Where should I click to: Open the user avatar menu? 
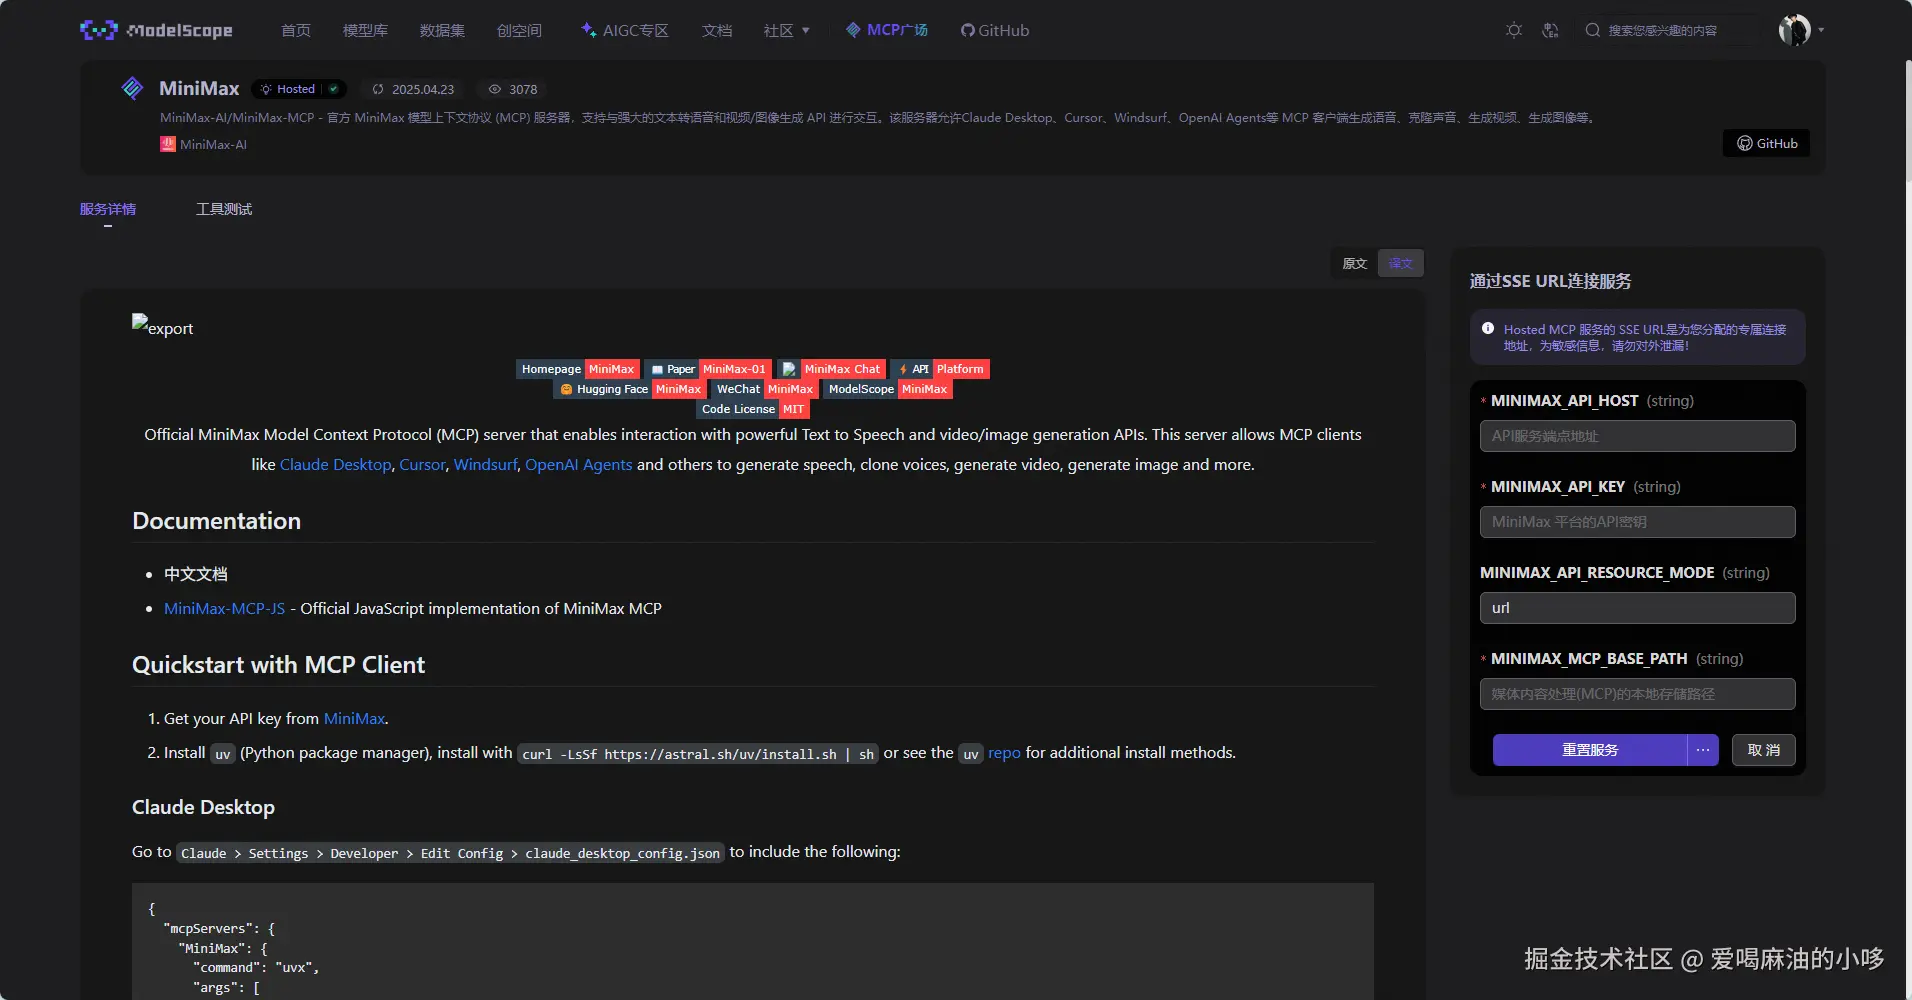click(1794, 30)
